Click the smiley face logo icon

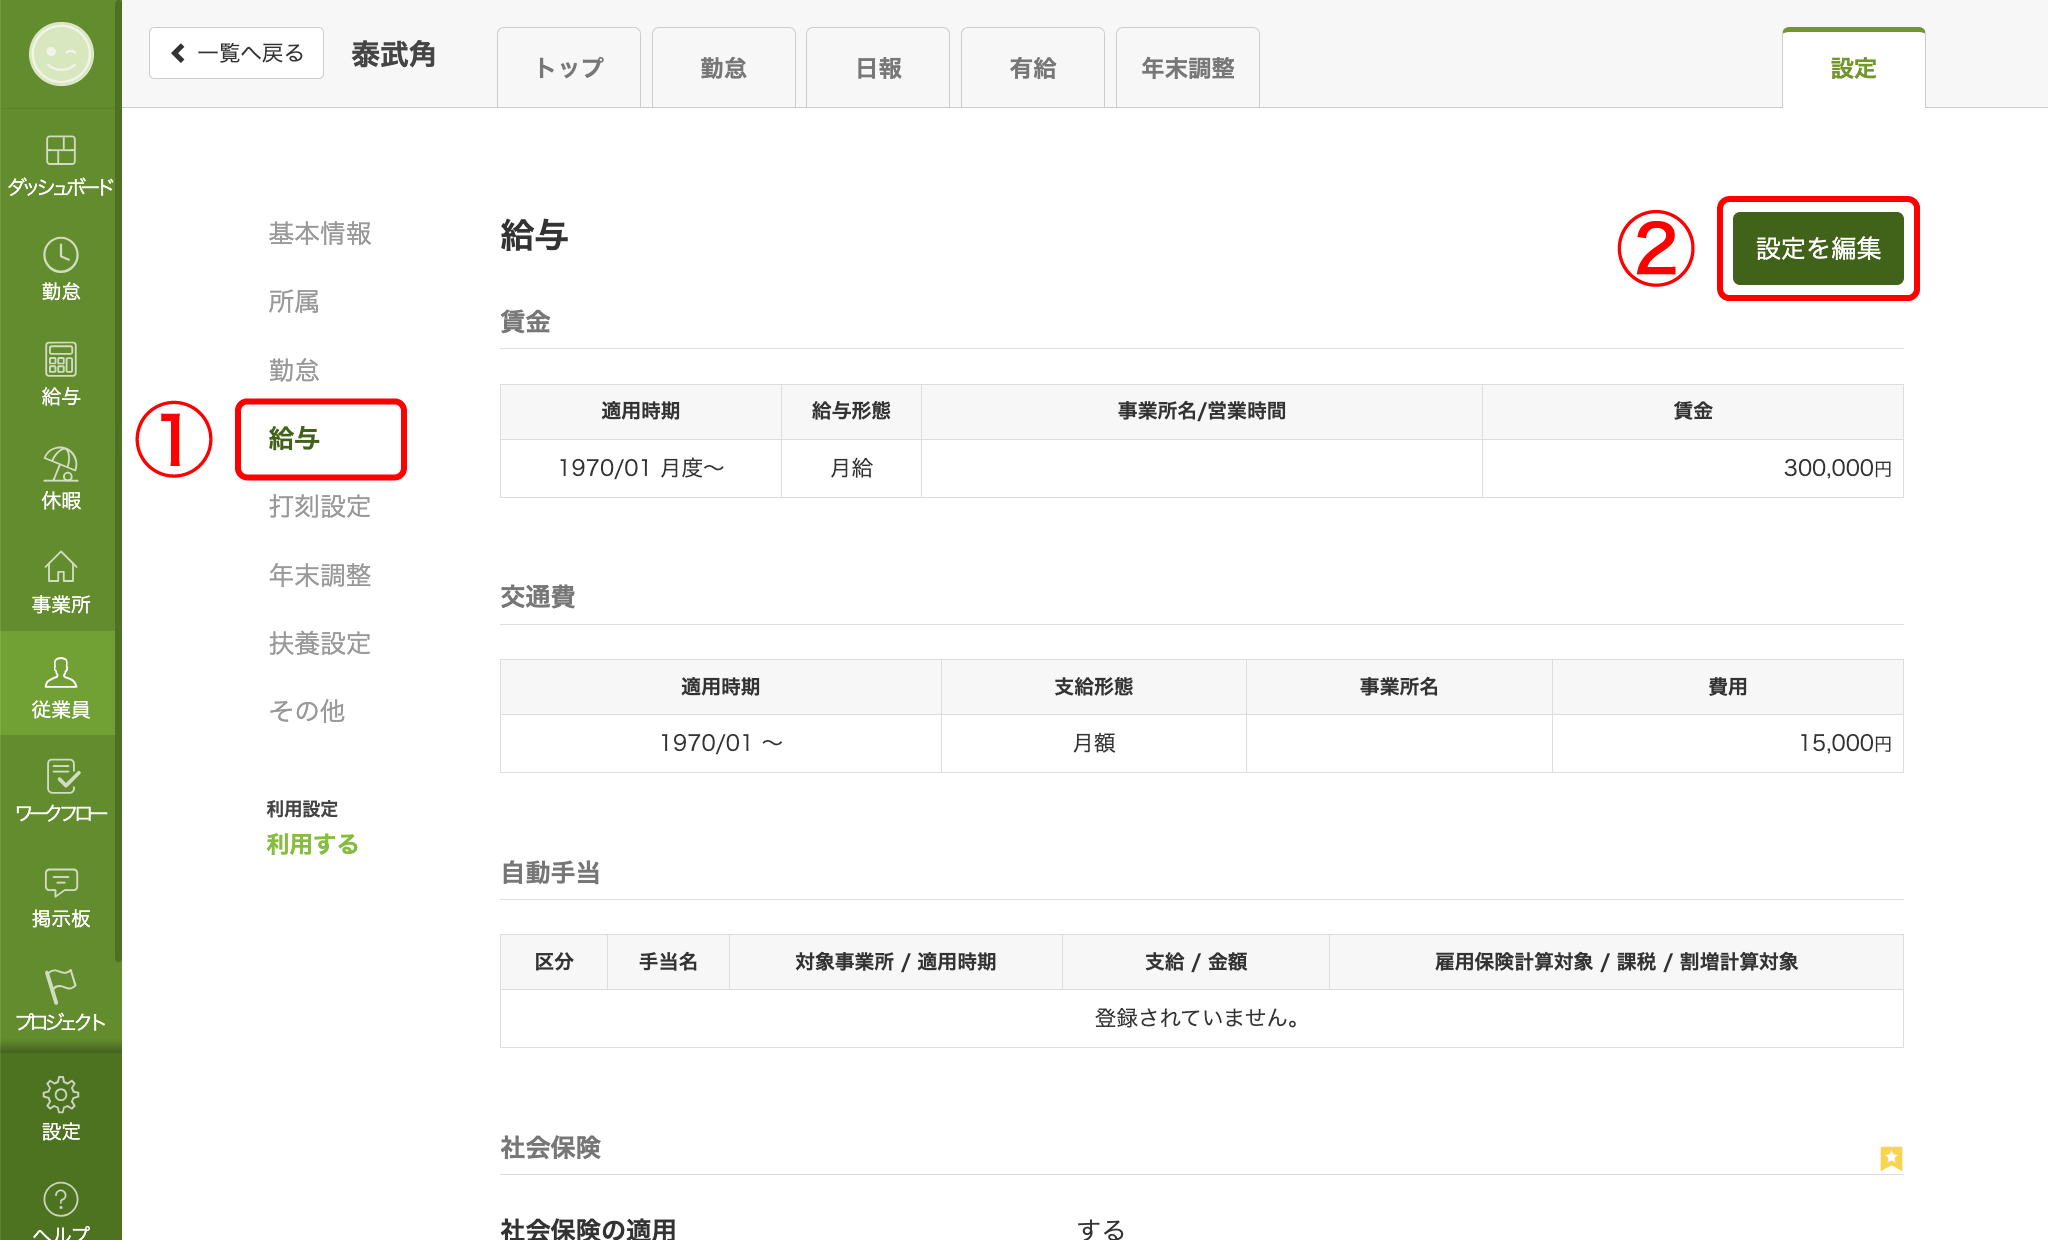tap(61, 54)
